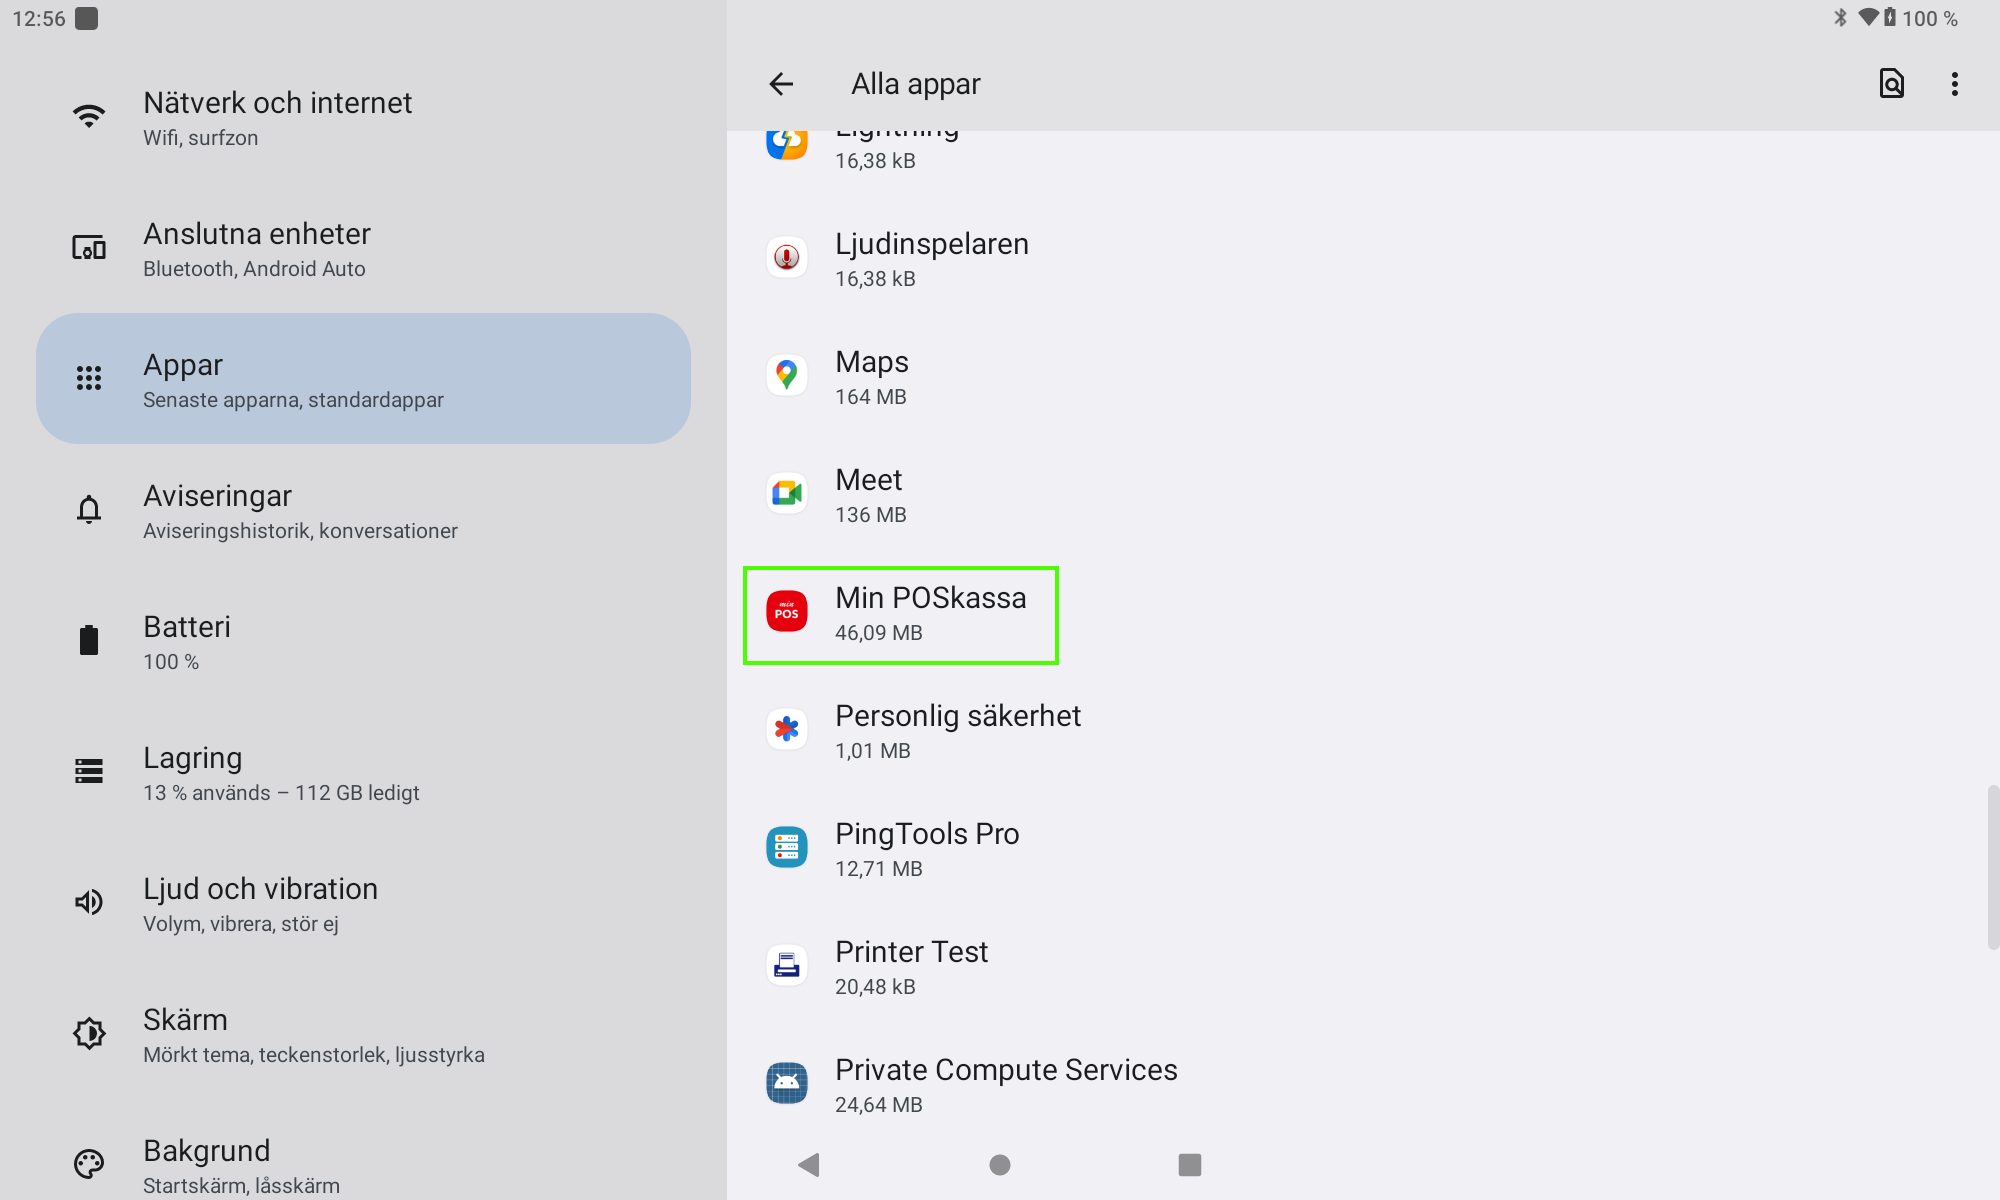Open the three-dot overflow menu
2000x1200 pixels.
click(x=1954, y=84)
